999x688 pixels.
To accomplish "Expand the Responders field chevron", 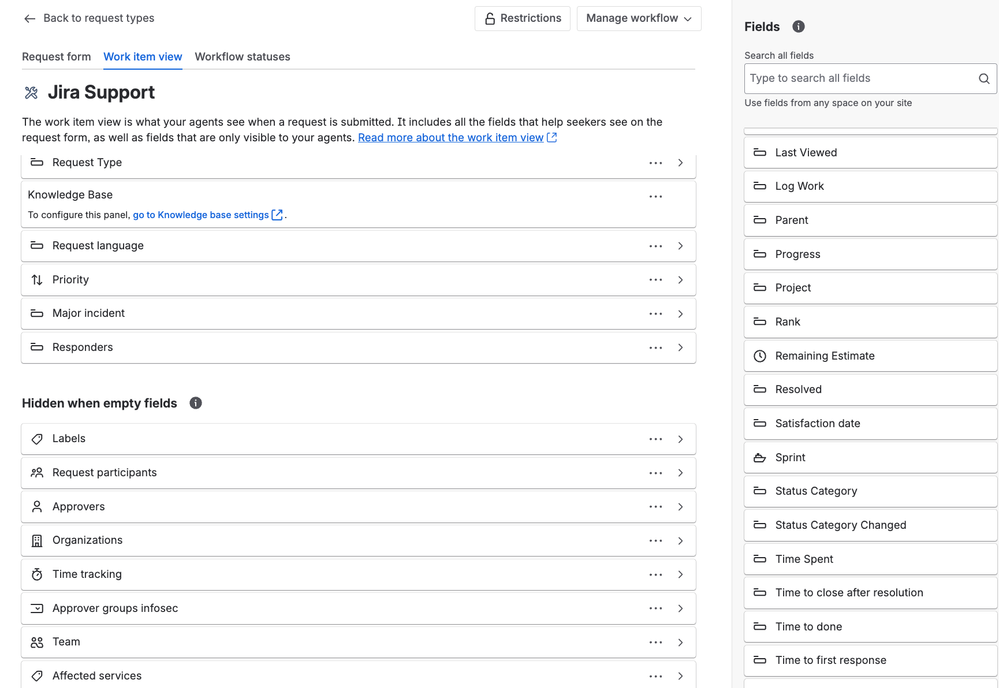I will click(x=680, y=348).
